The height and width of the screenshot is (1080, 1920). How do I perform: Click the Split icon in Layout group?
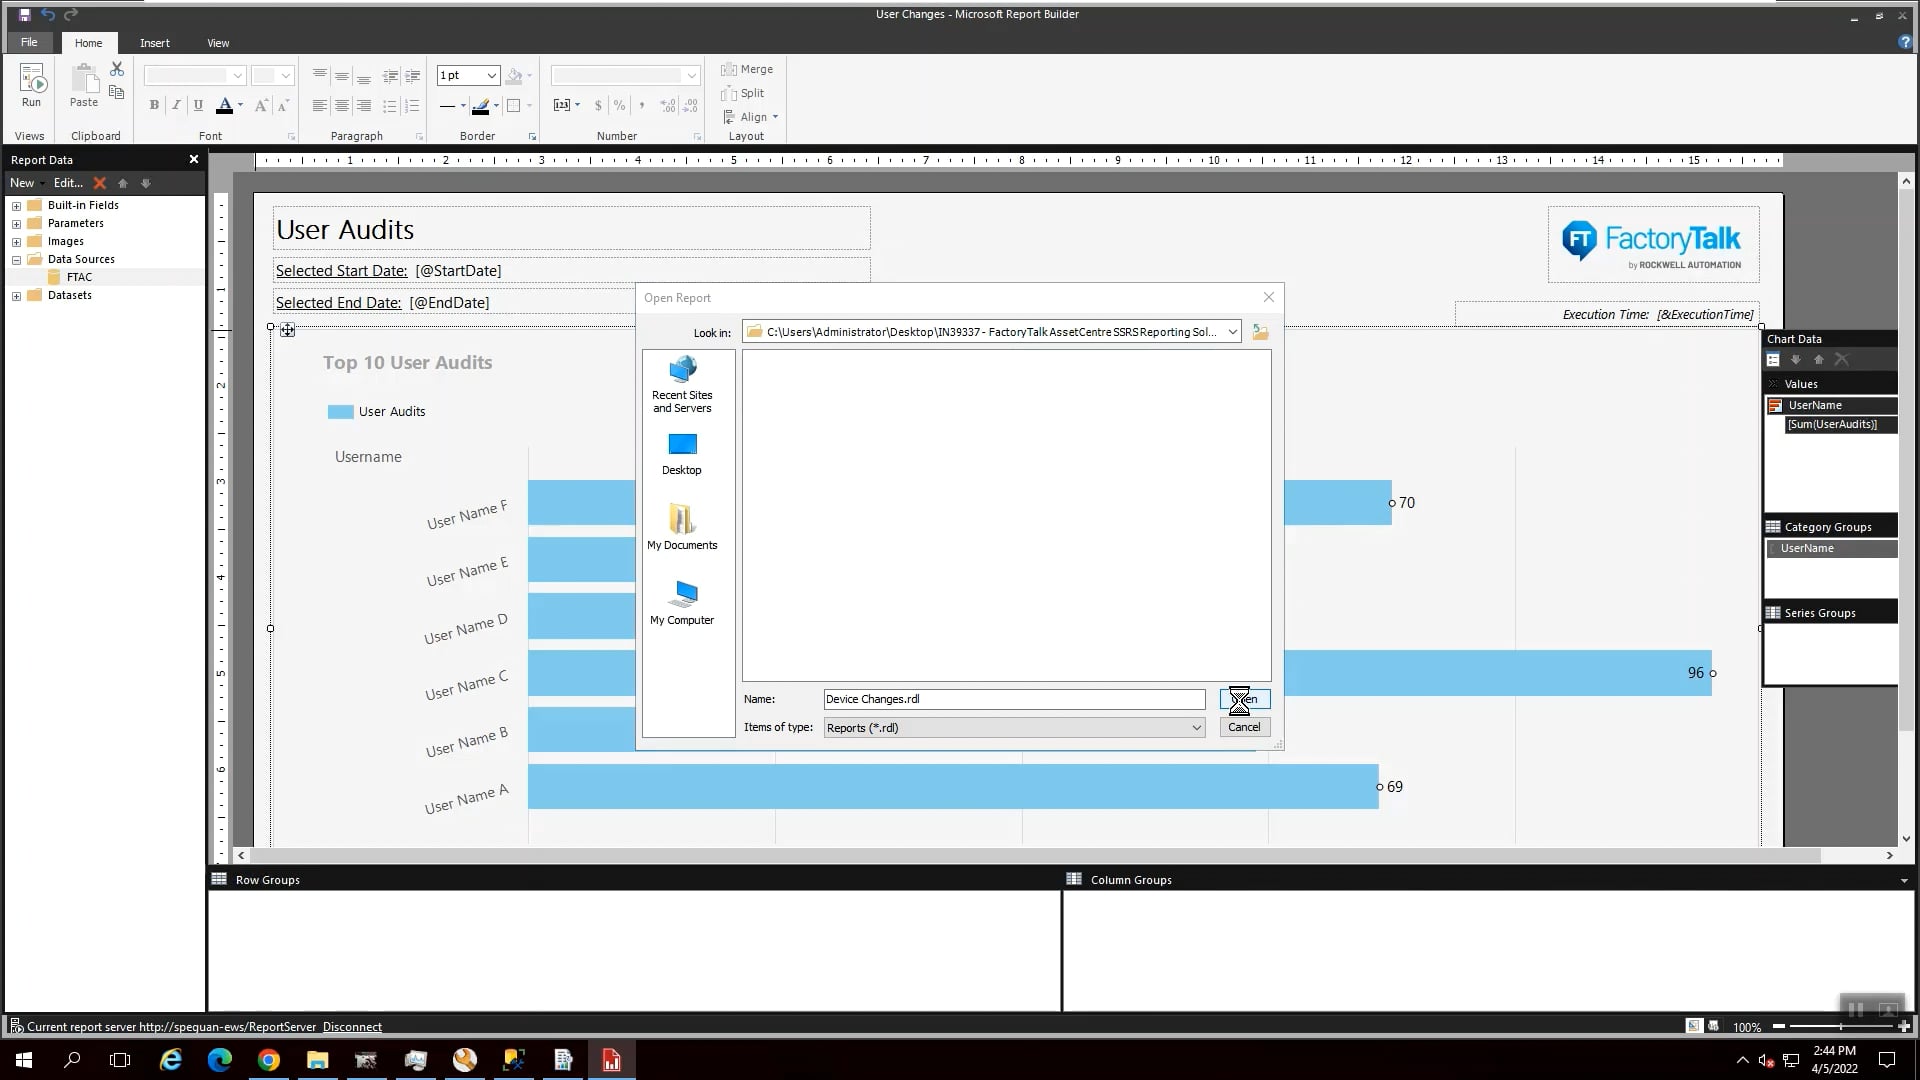click(744, 93)
